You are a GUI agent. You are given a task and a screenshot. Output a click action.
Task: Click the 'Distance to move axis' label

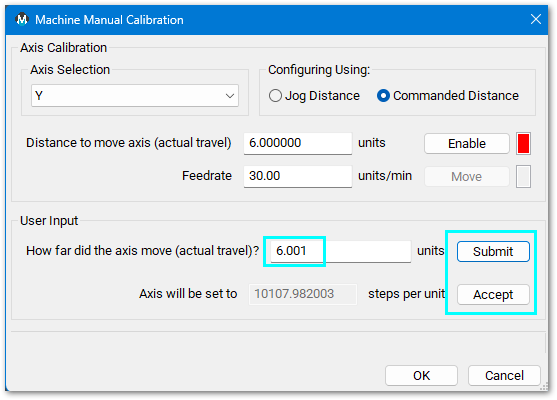129,143
